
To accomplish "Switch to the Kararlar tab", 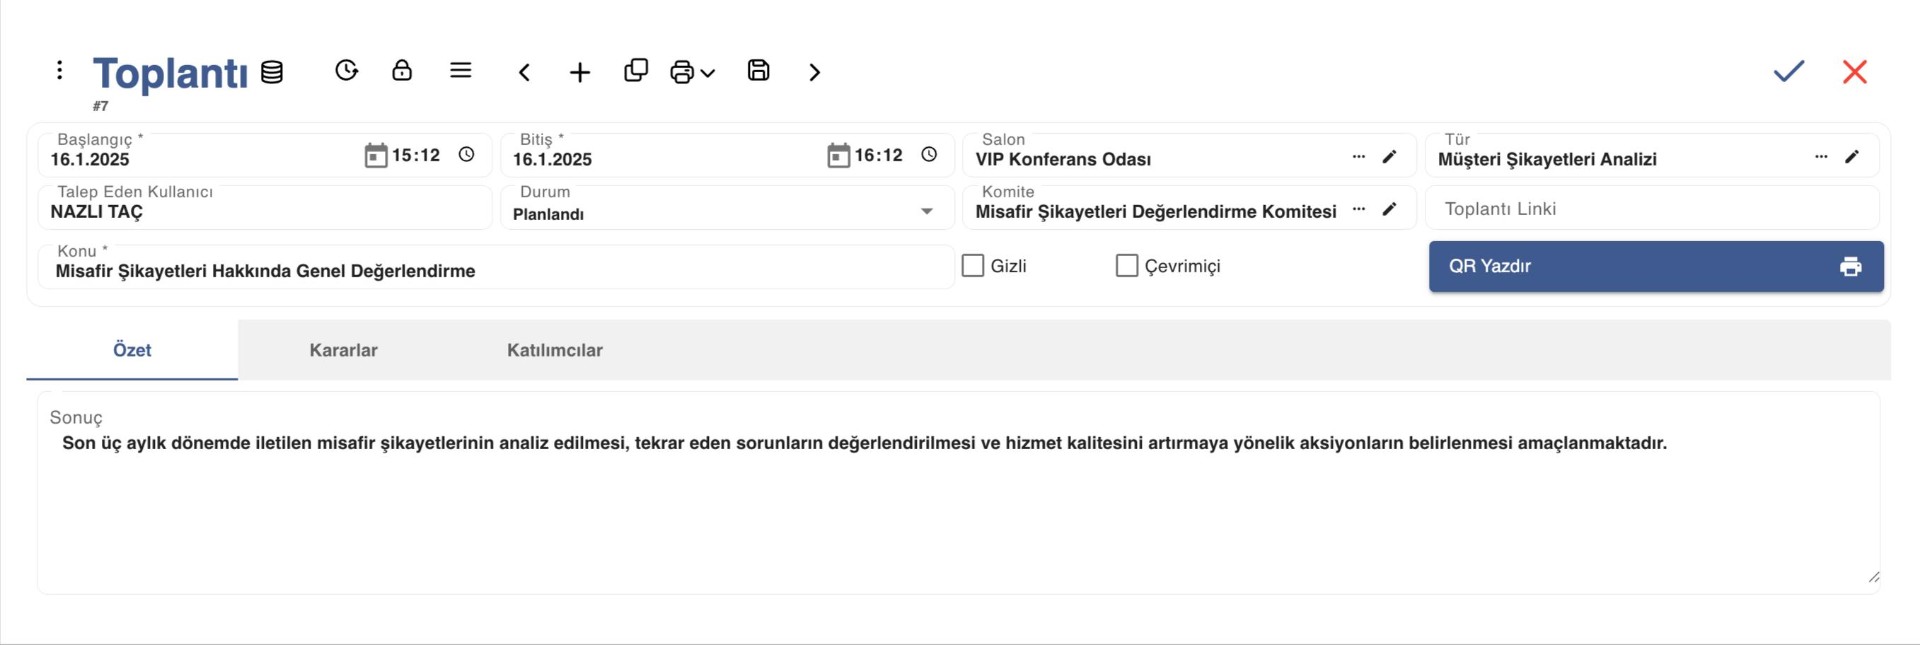I will point(343,350).
